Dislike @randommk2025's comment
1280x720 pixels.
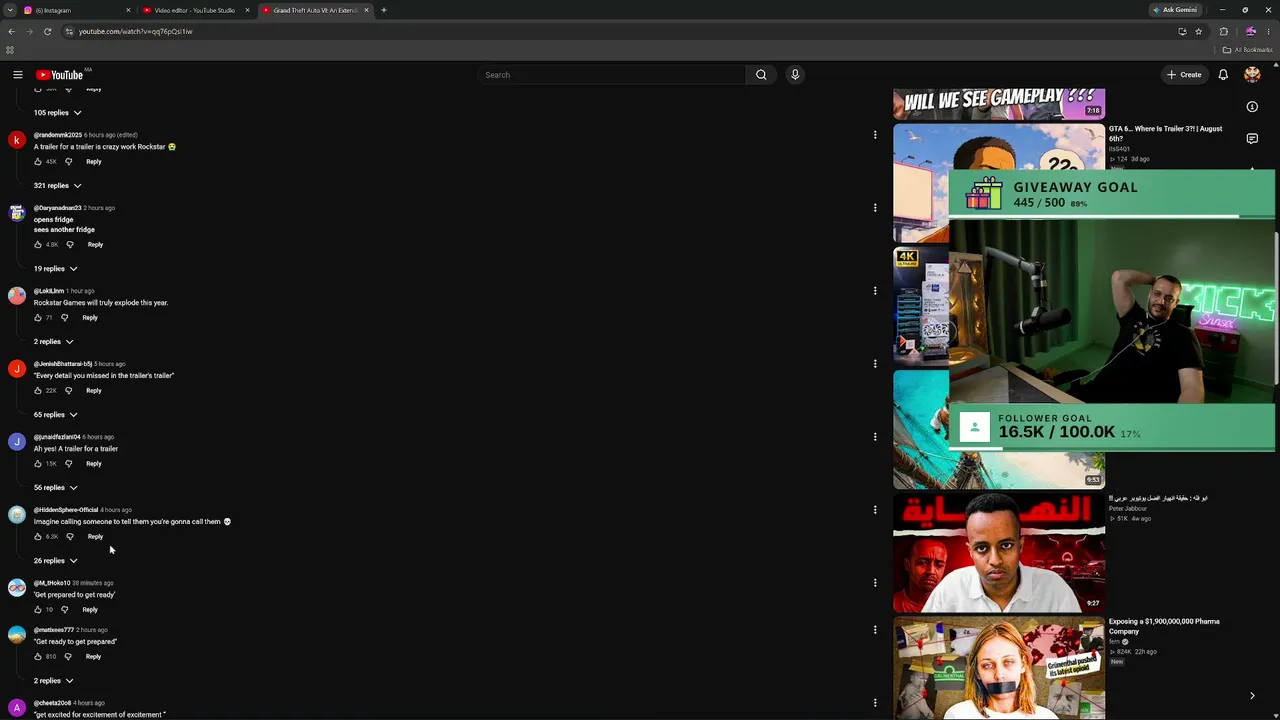point(69,161)
